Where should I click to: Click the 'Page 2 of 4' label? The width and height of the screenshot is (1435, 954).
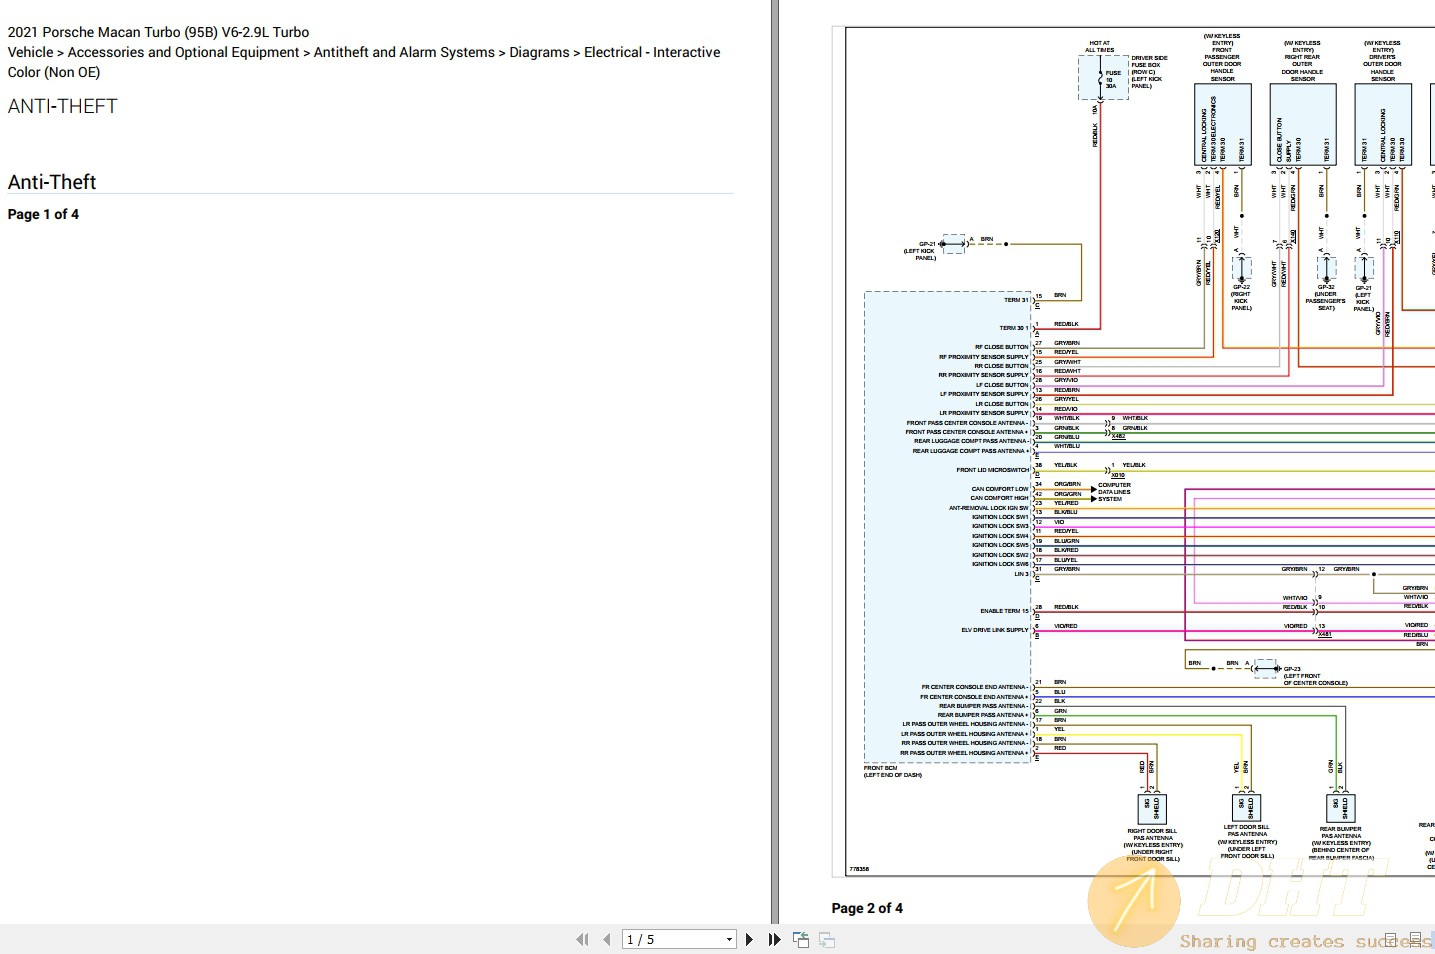click(x=867, y=908)
